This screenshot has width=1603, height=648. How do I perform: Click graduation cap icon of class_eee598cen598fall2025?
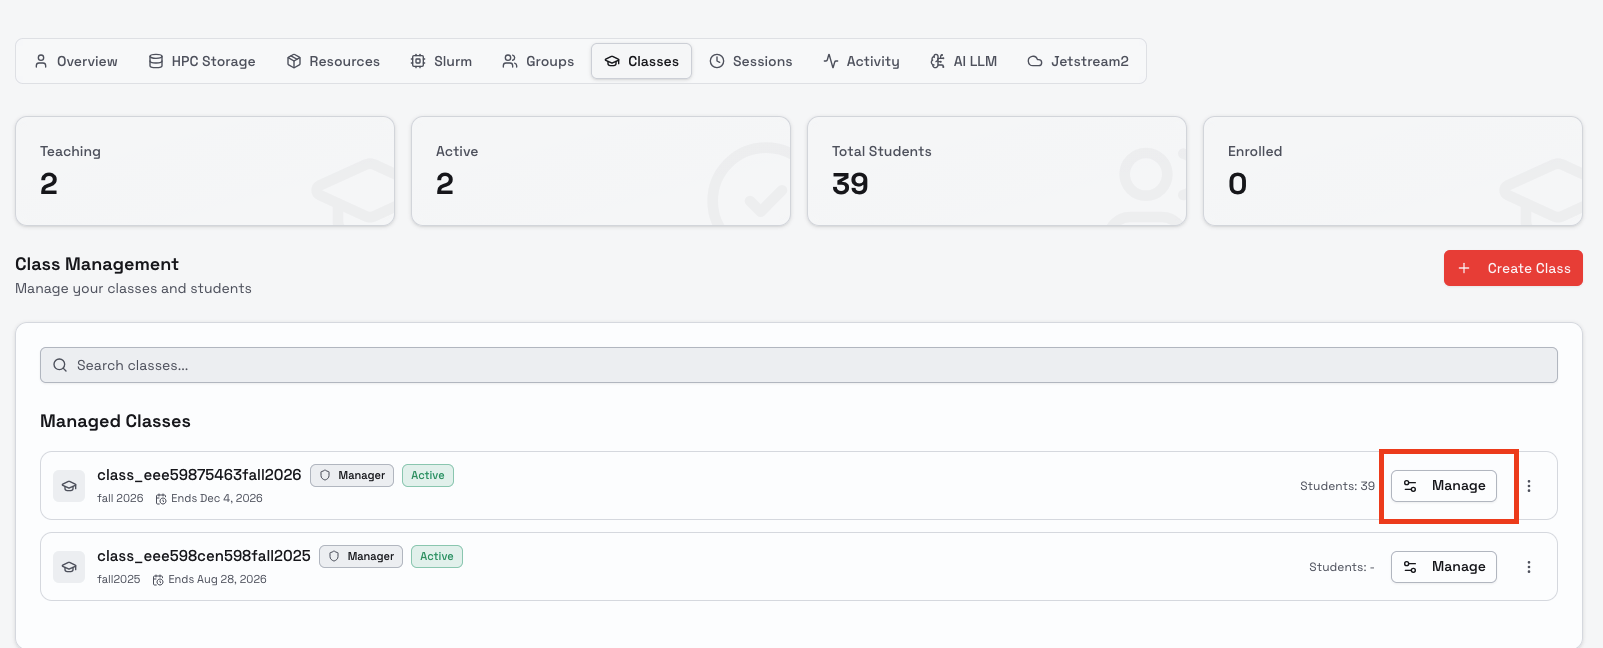[x=69, y=567]
